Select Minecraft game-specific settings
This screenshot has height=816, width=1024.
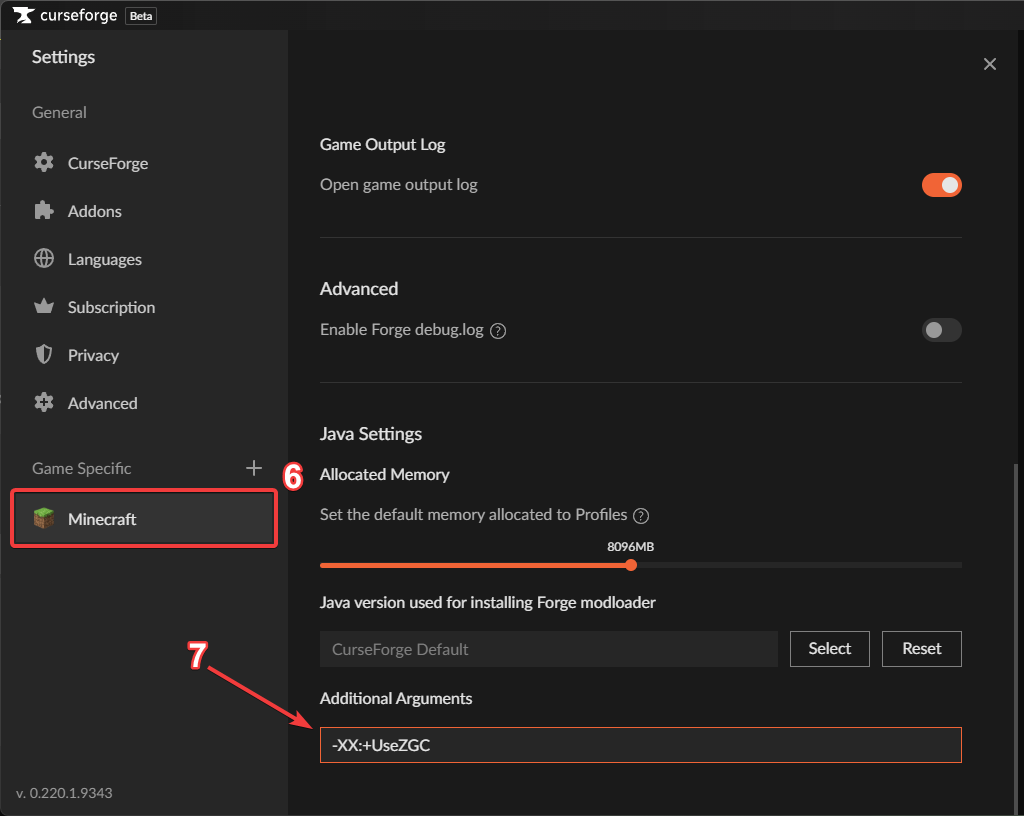(x=144, y=519)
